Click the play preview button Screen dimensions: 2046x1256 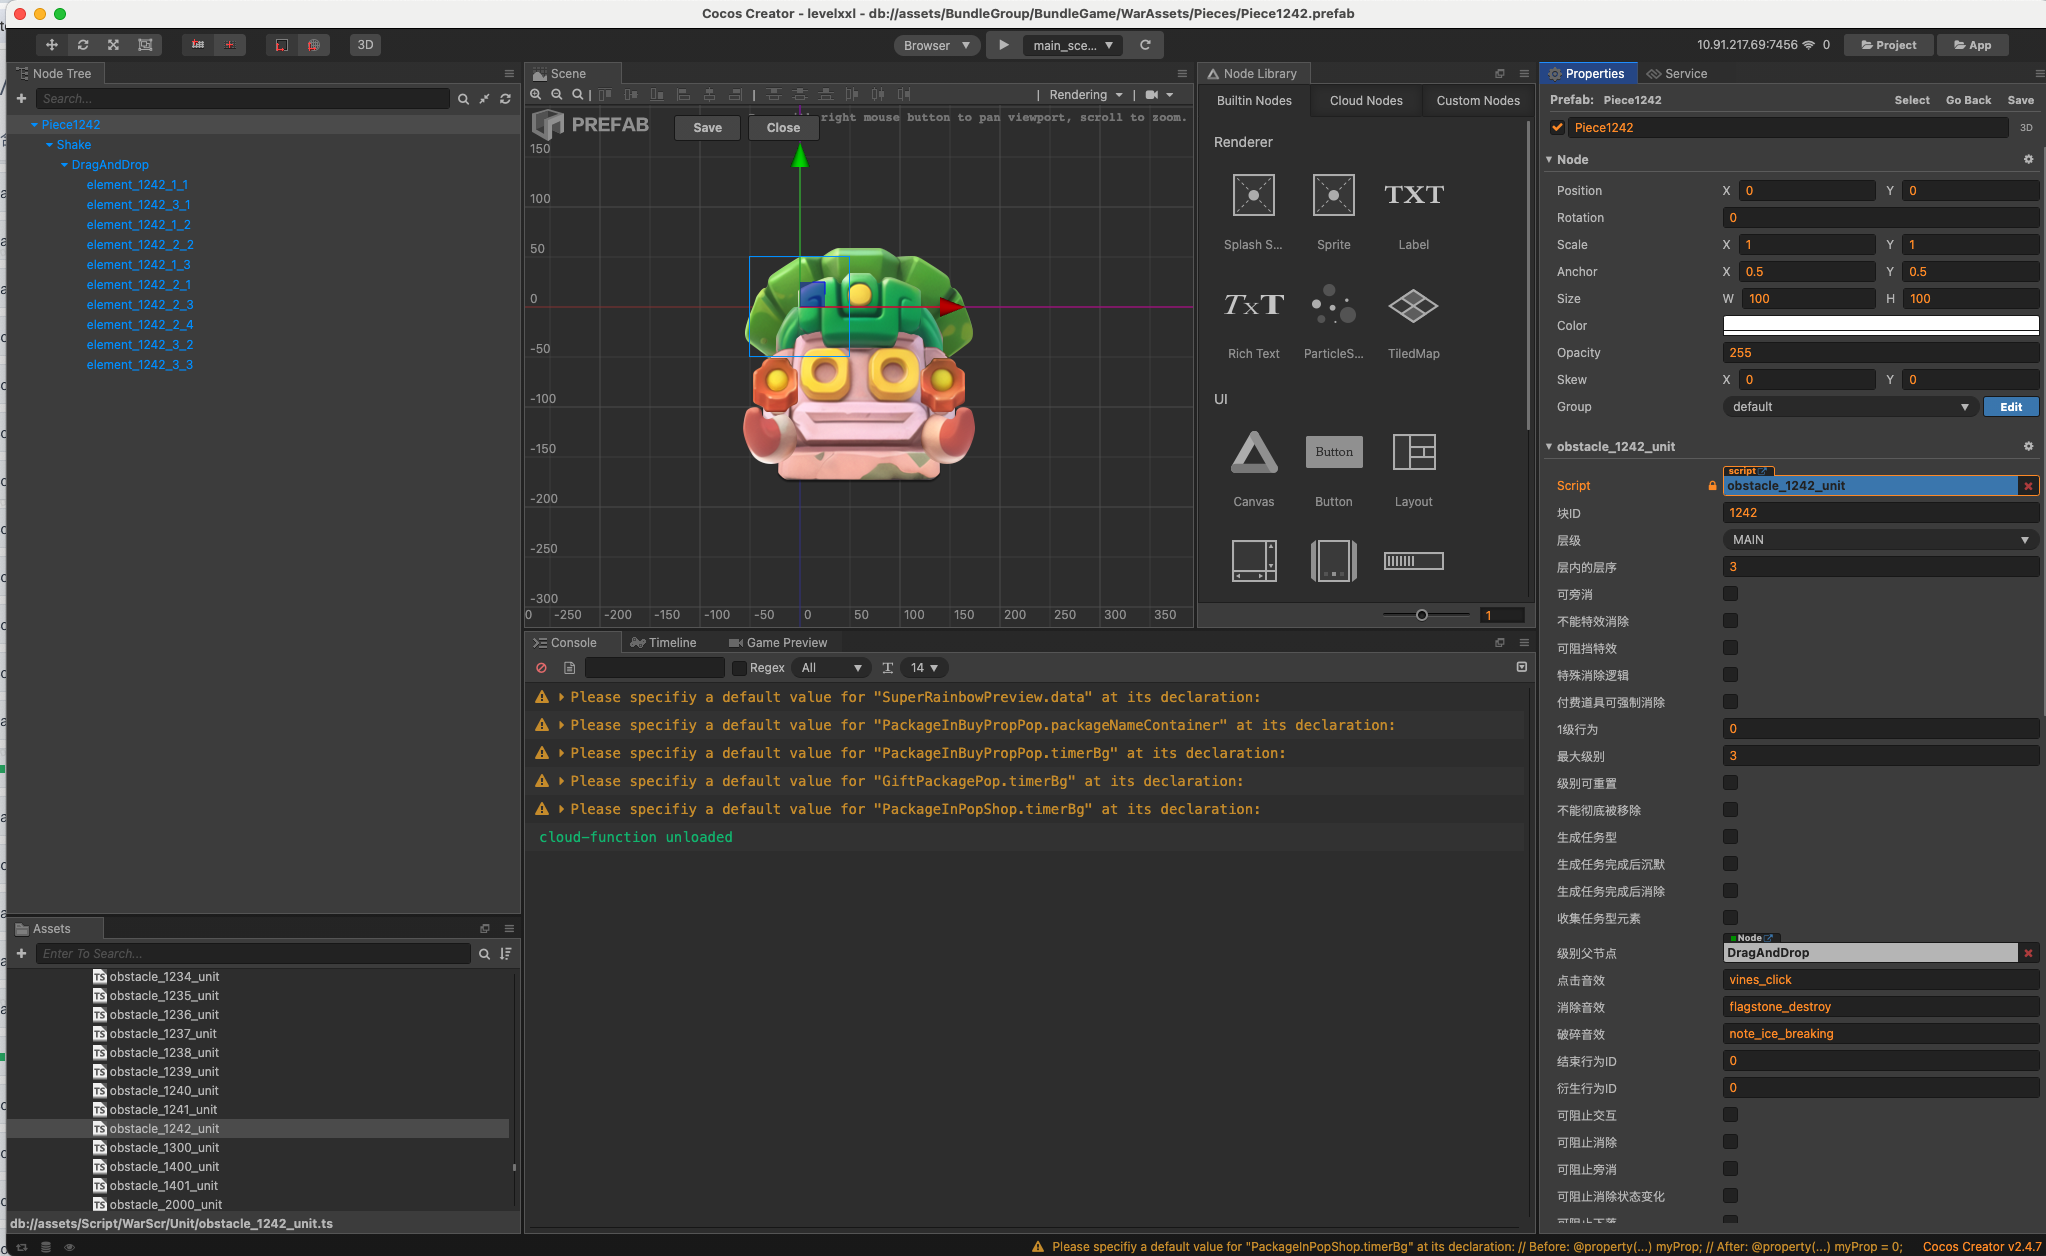tap(1003, 45)
